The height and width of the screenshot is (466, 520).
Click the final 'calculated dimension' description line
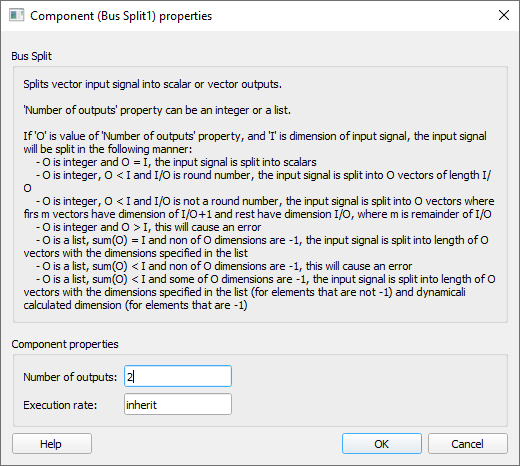pos(135,305)
